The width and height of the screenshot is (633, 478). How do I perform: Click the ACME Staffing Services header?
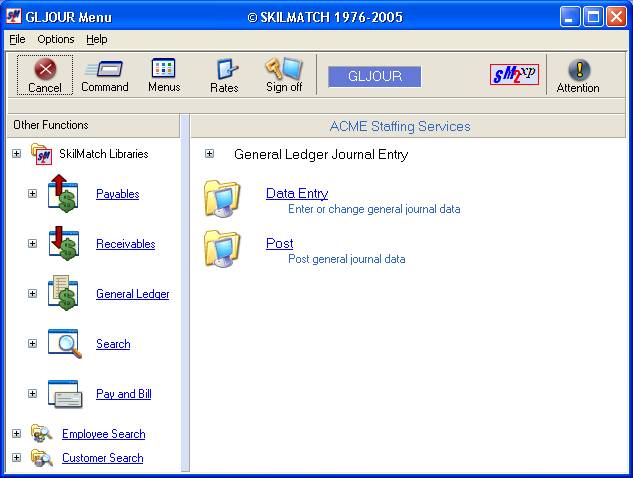click(408, 126)
